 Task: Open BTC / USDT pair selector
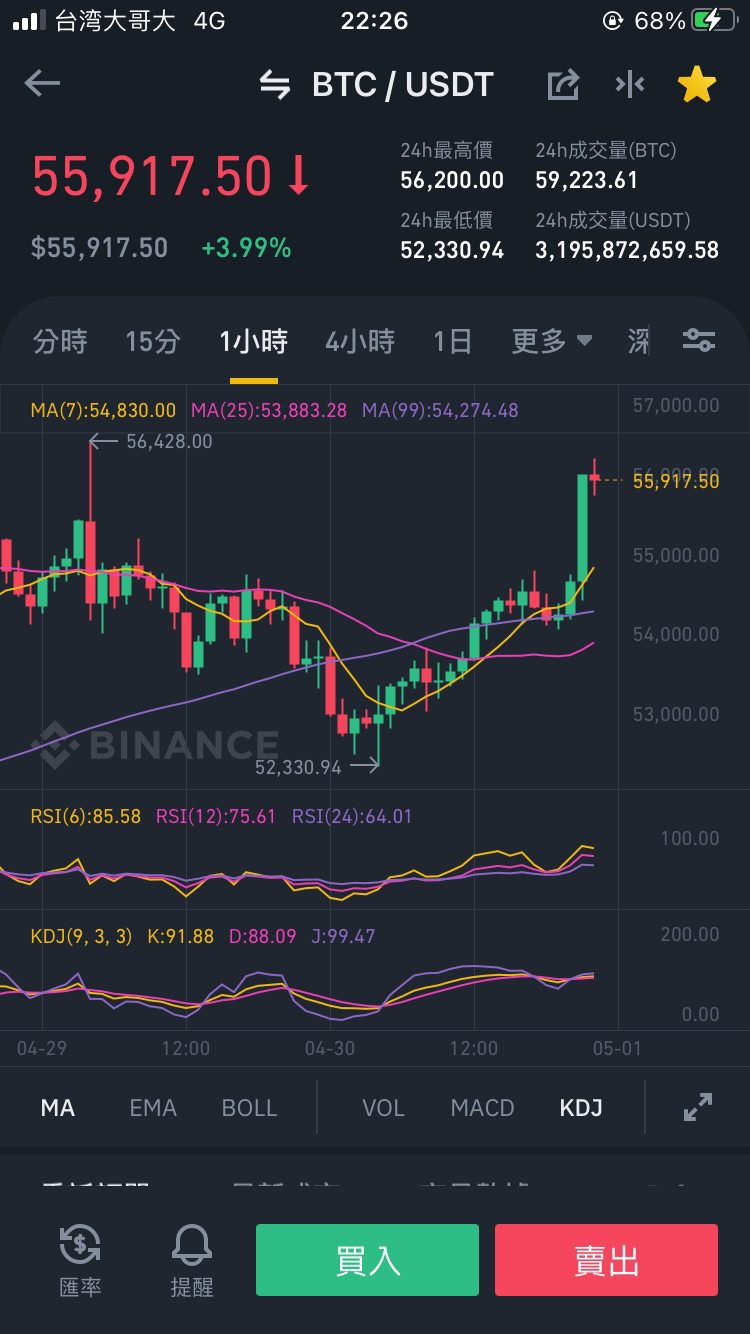point(403,85)
